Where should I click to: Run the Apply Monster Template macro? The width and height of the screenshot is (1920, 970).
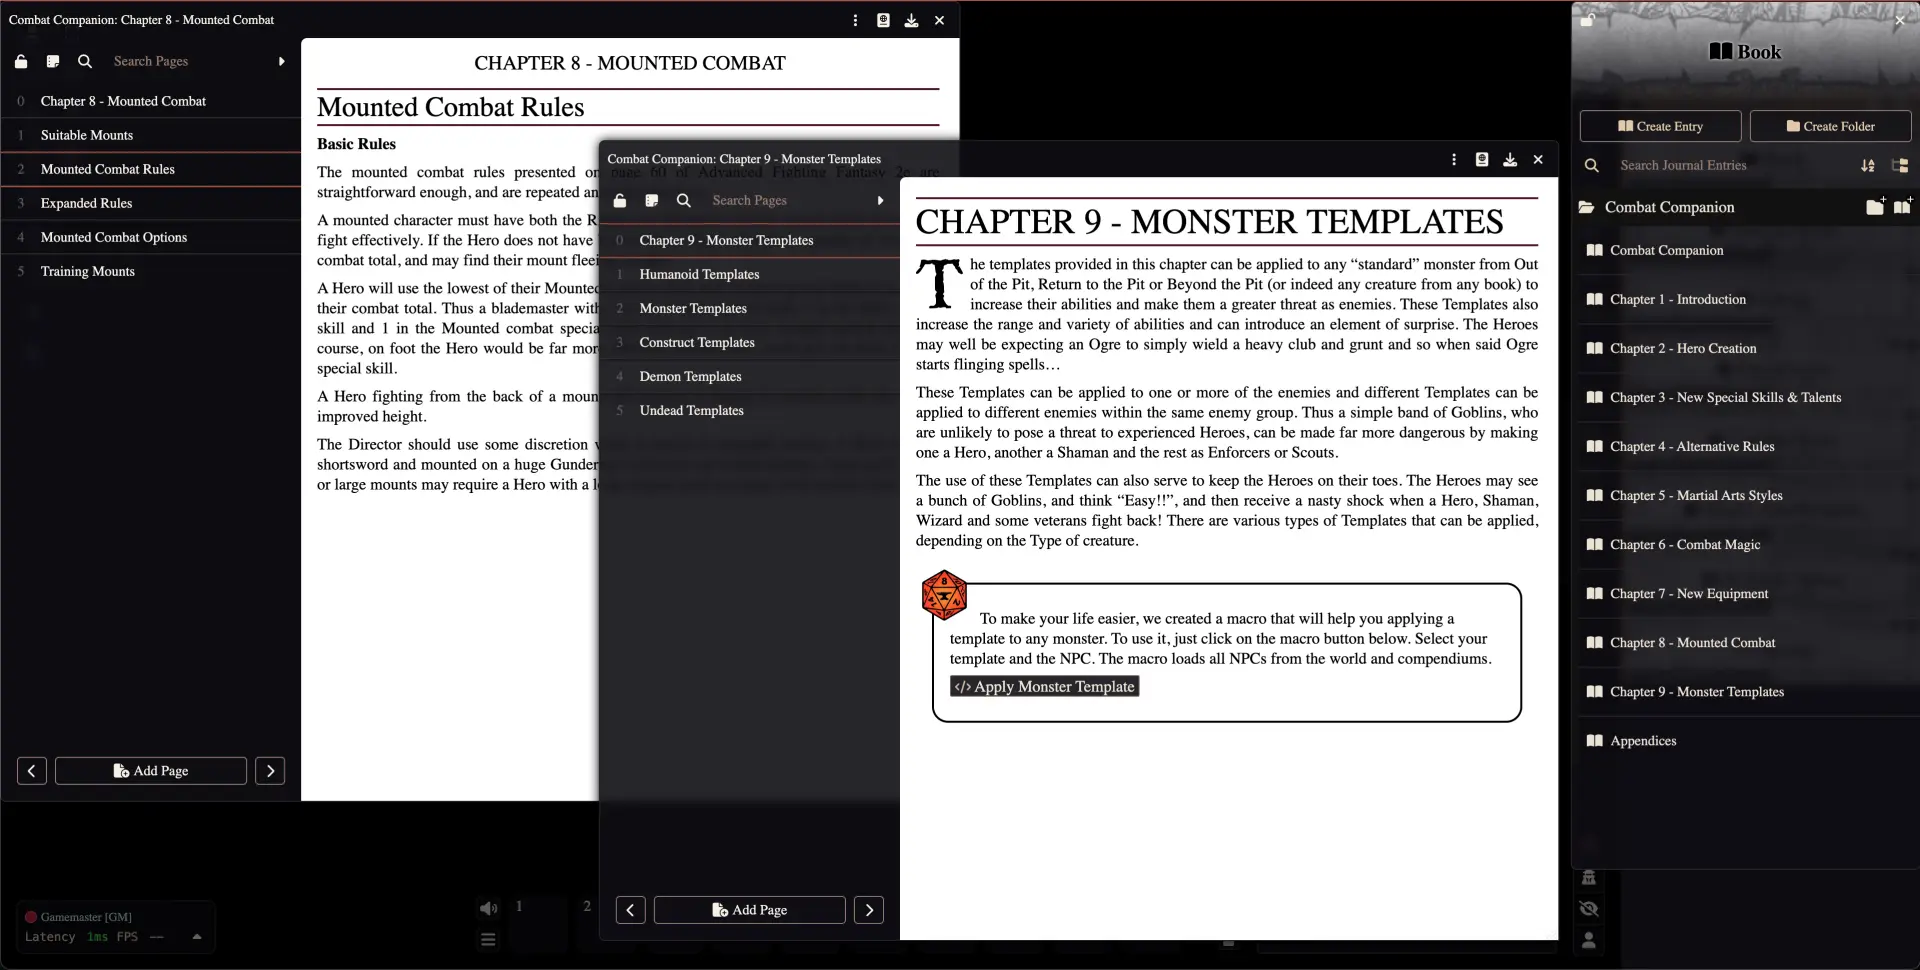[x=1044, y=687]
